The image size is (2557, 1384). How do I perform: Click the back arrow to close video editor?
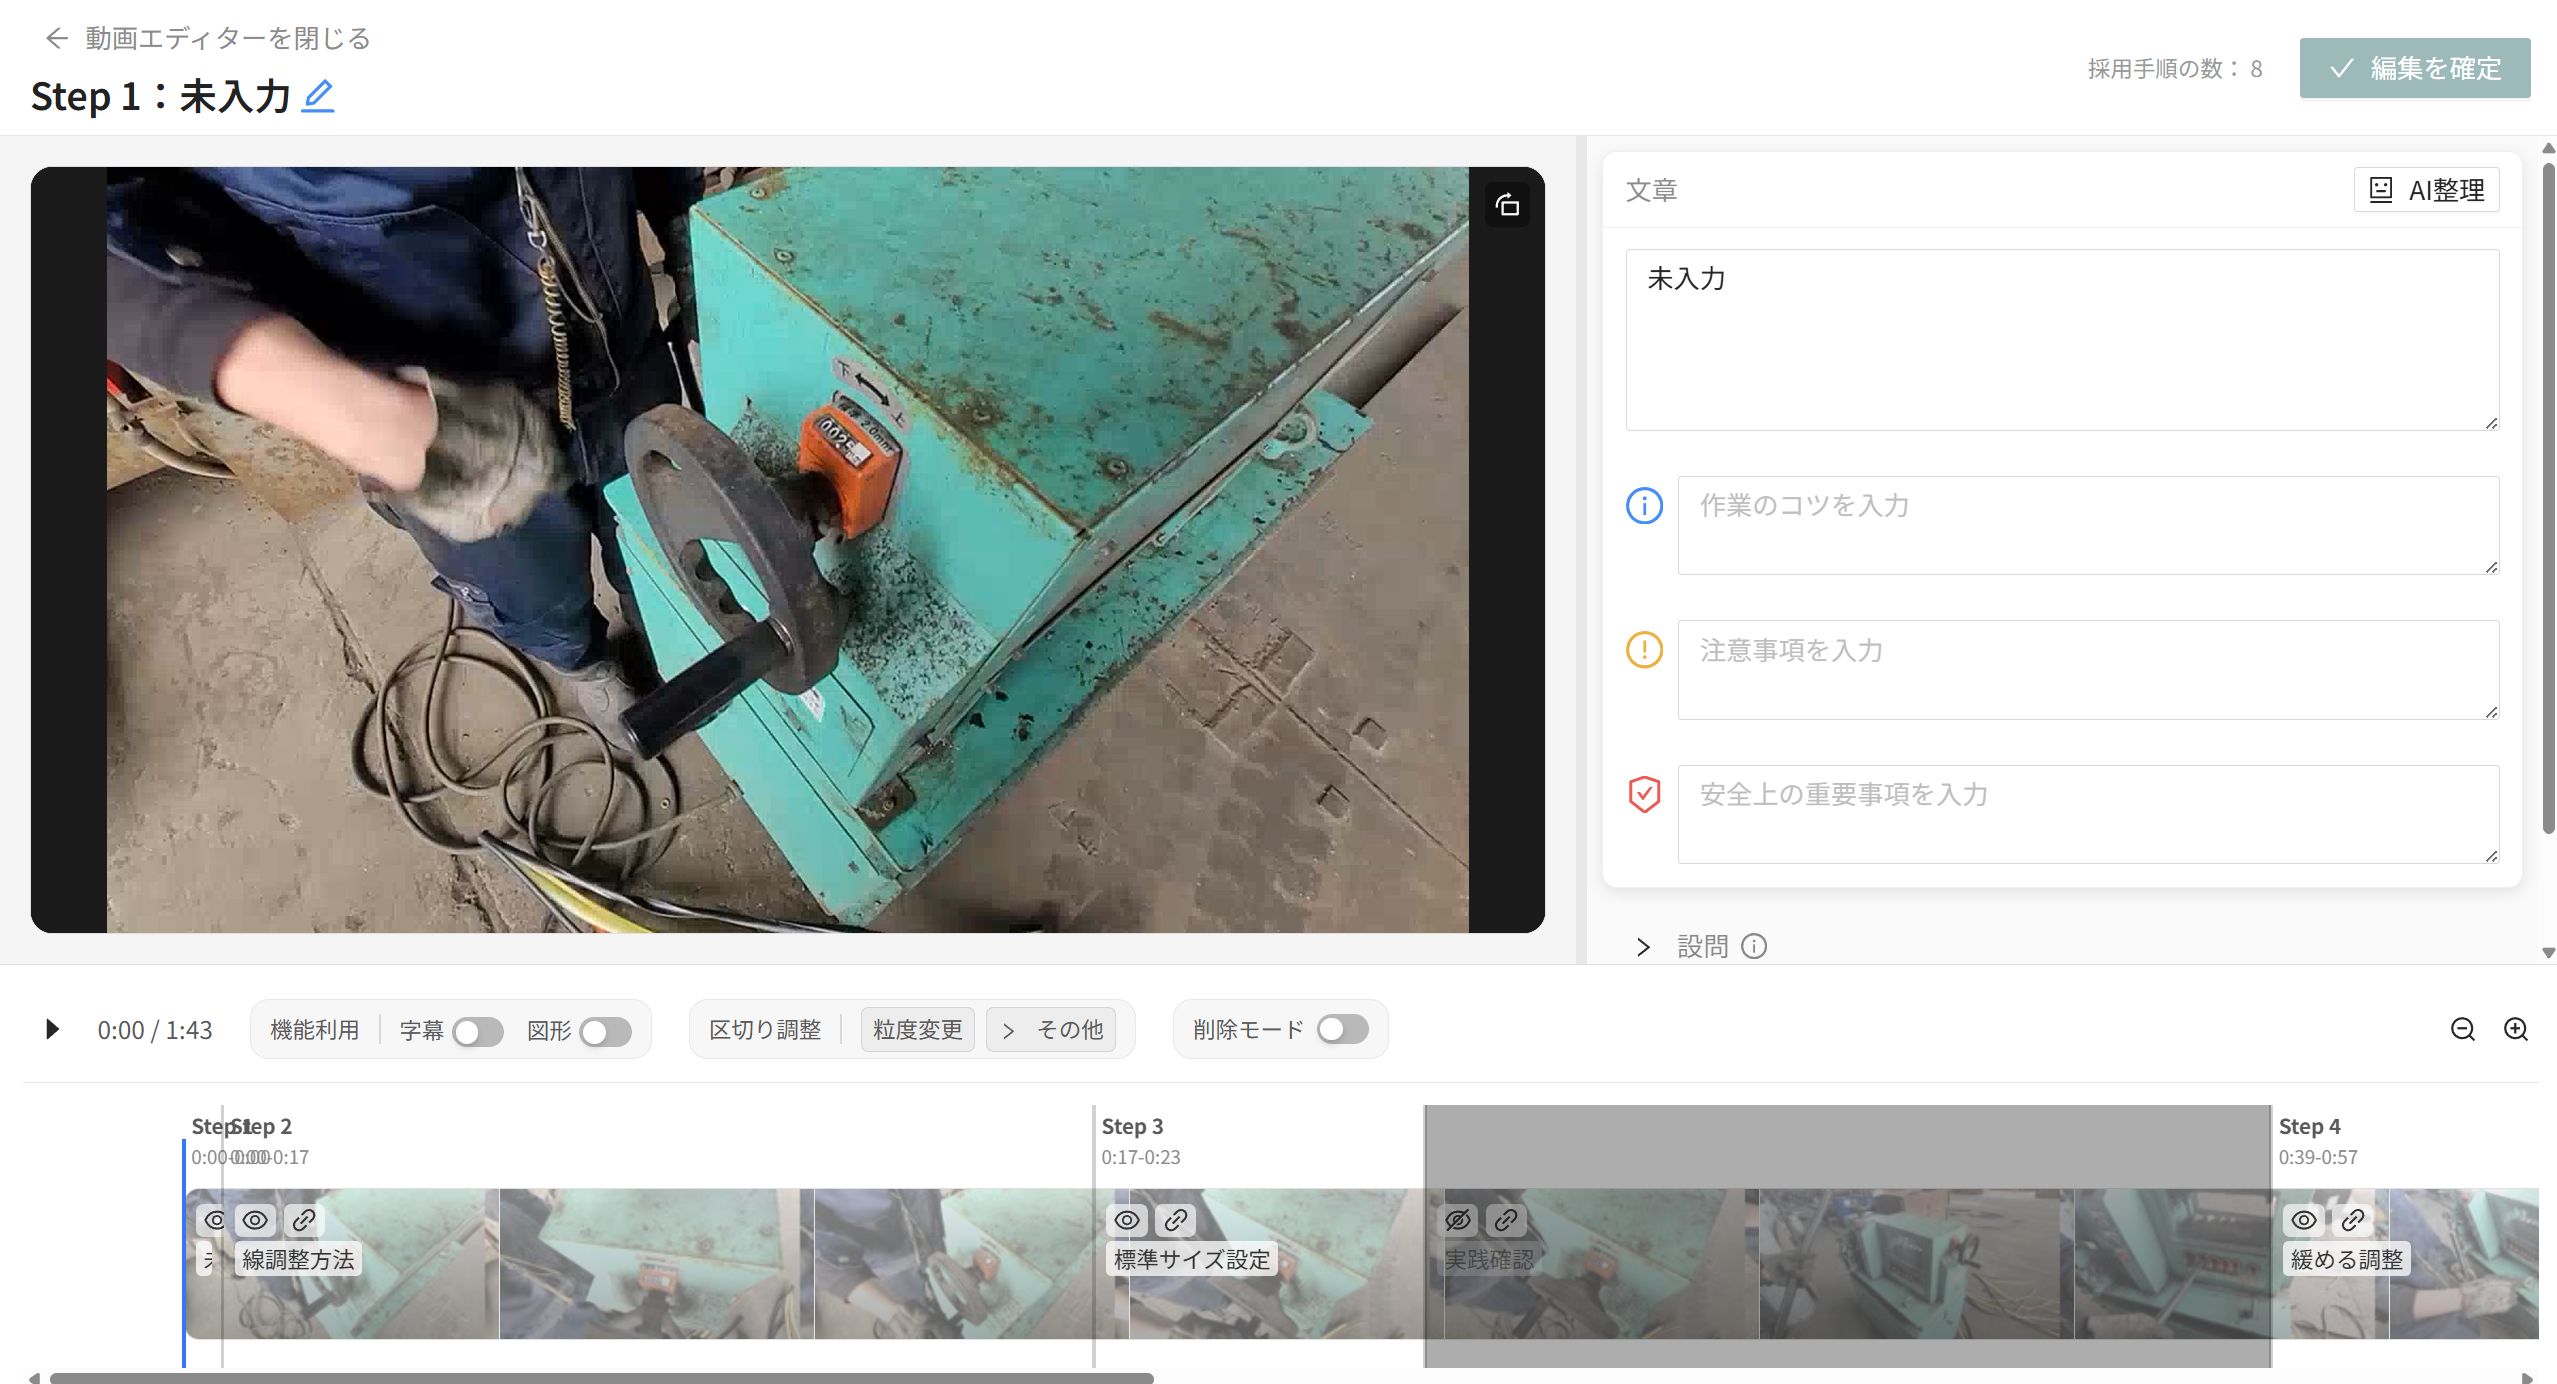pos(56,38)
